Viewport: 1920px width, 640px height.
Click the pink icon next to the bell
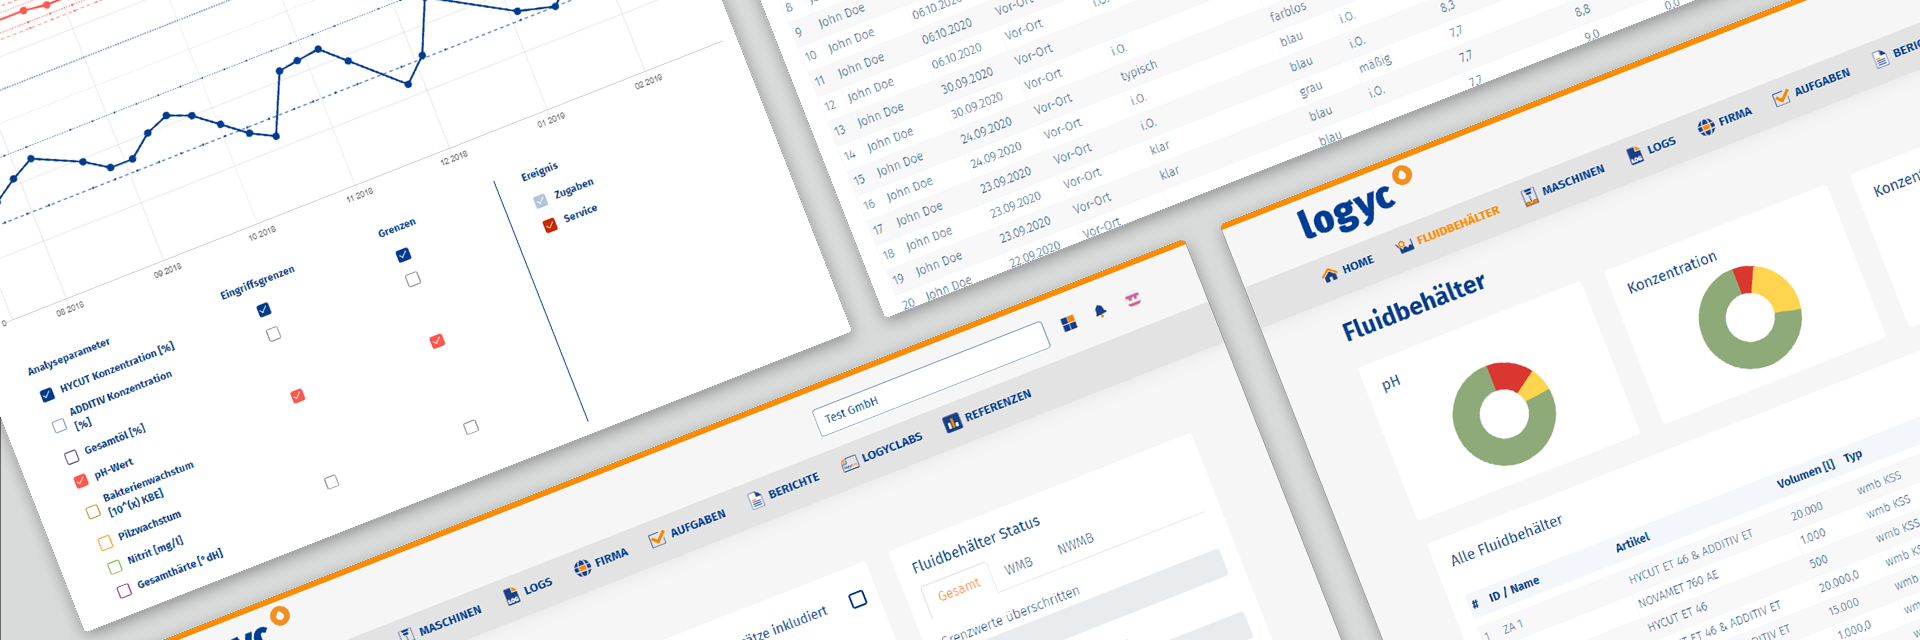1133,298
